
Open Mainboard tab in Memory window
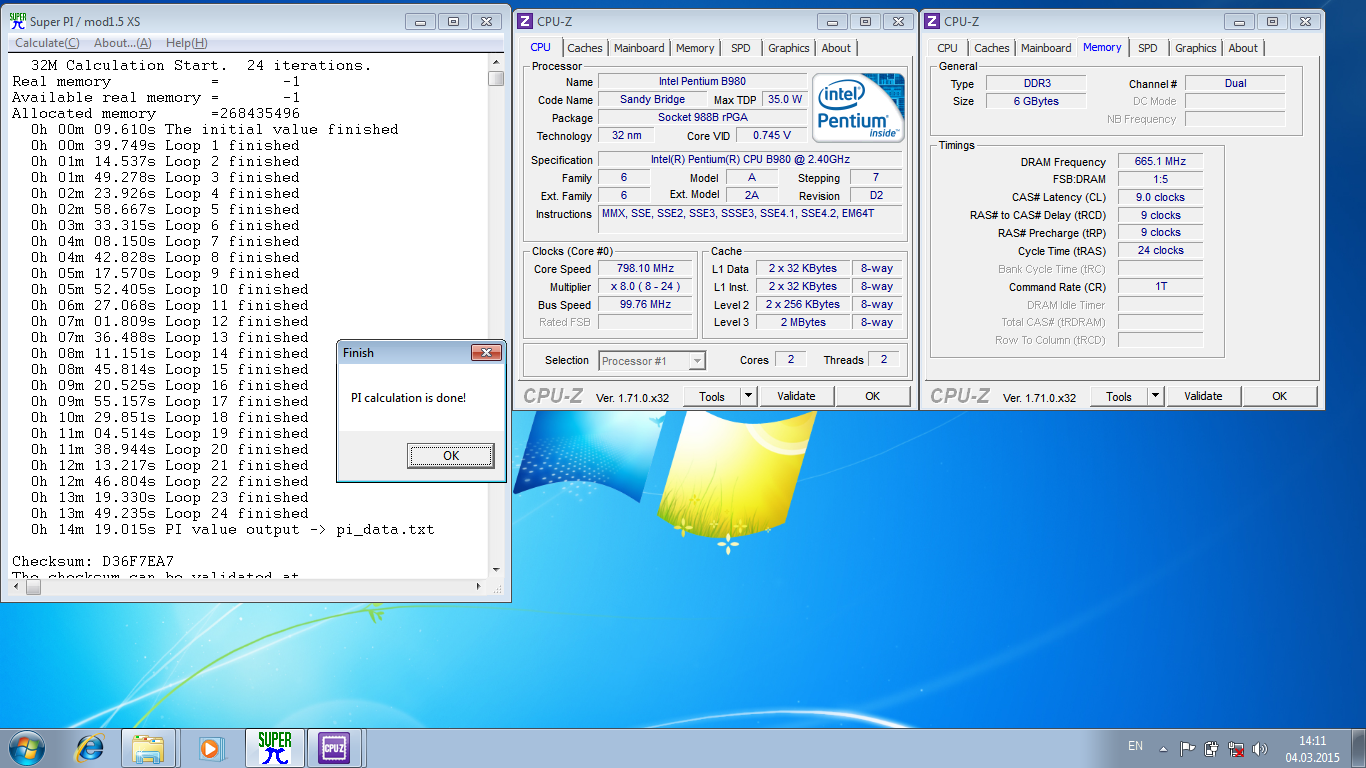point(1046,48)
